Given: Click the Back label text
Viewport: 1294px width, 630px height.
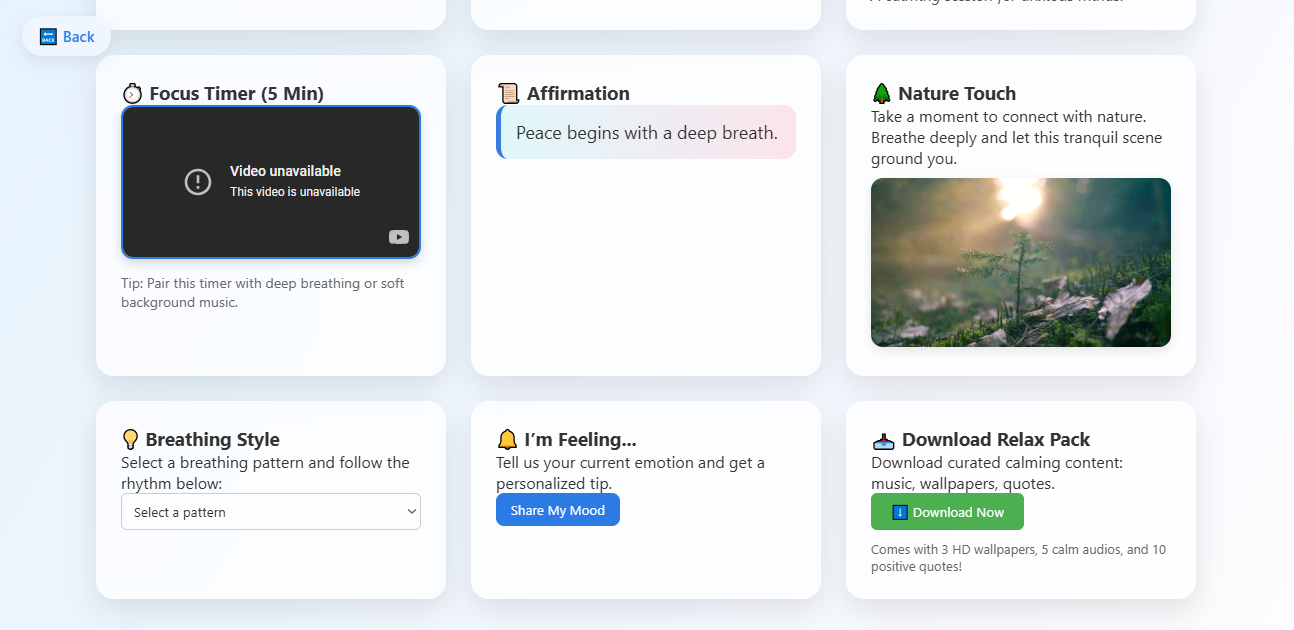Looking at the screenshot, I should pyautogui.click(x=79, y=37).
